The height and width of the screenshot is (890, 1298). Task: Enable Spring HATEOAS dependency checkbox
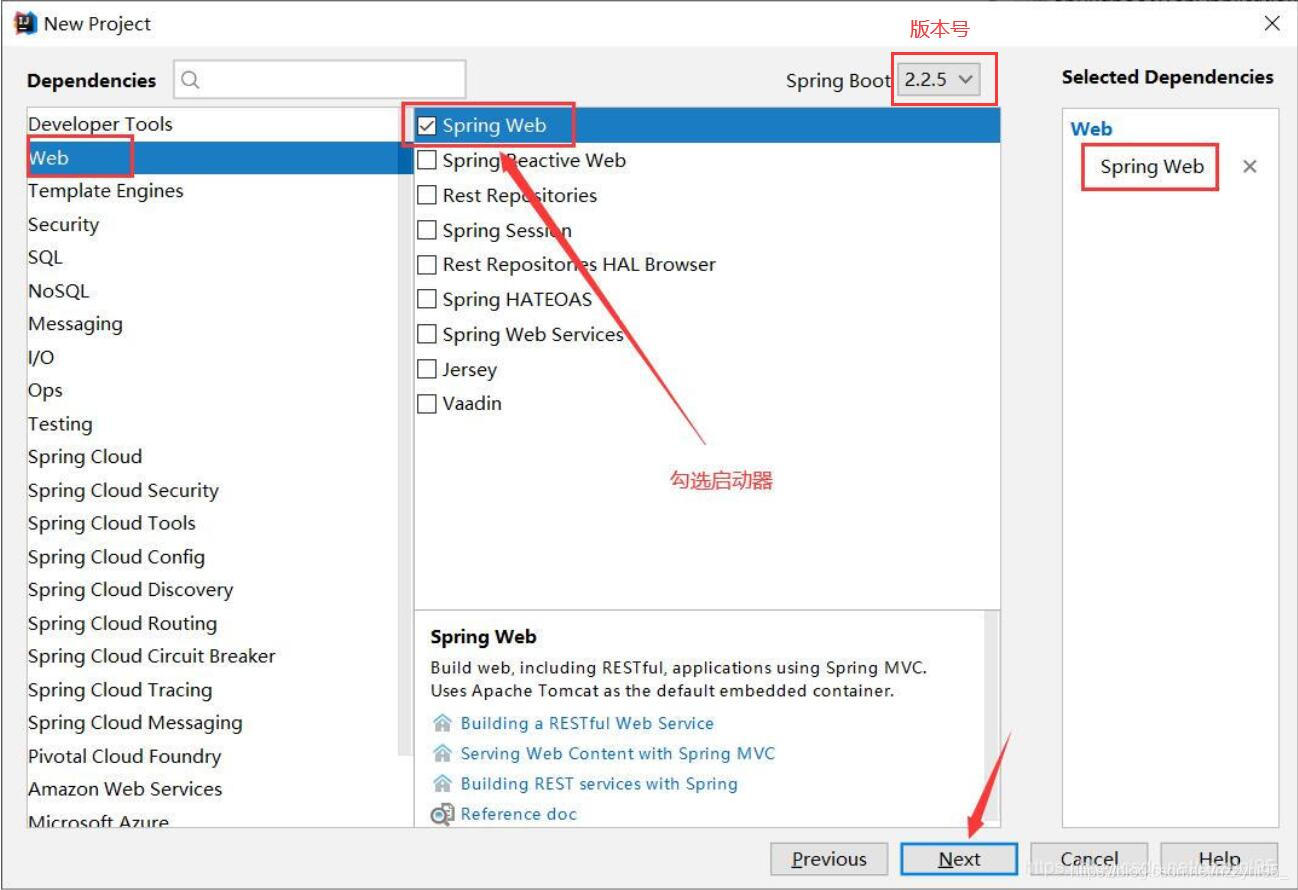click(x=427, y=299)
